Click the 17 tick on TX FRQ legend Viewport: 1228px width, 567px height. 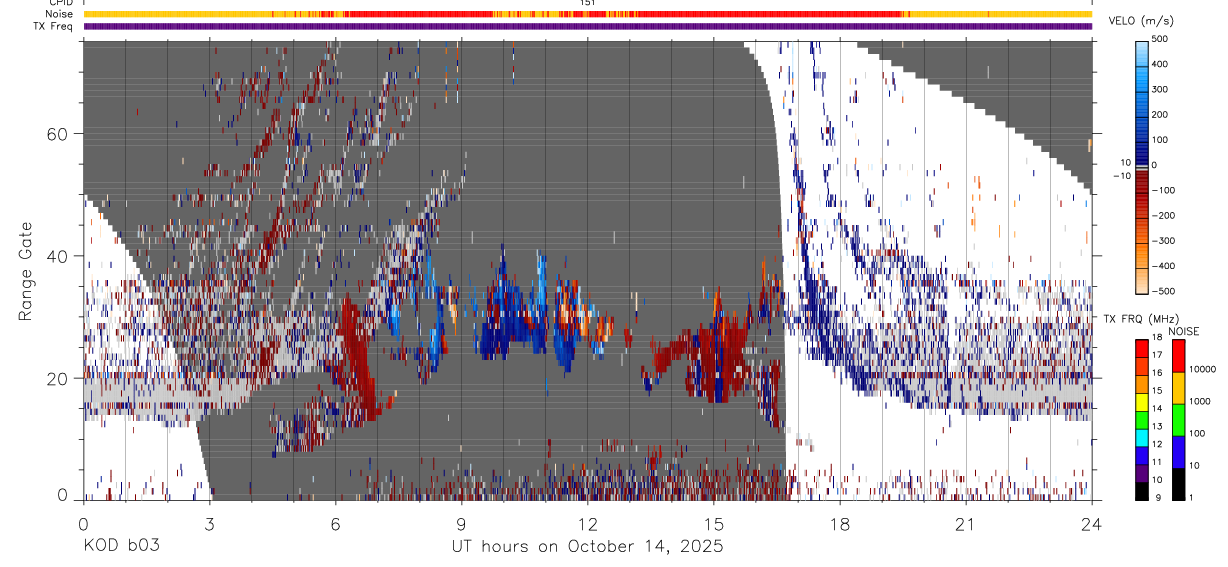tap(1159, 356)
